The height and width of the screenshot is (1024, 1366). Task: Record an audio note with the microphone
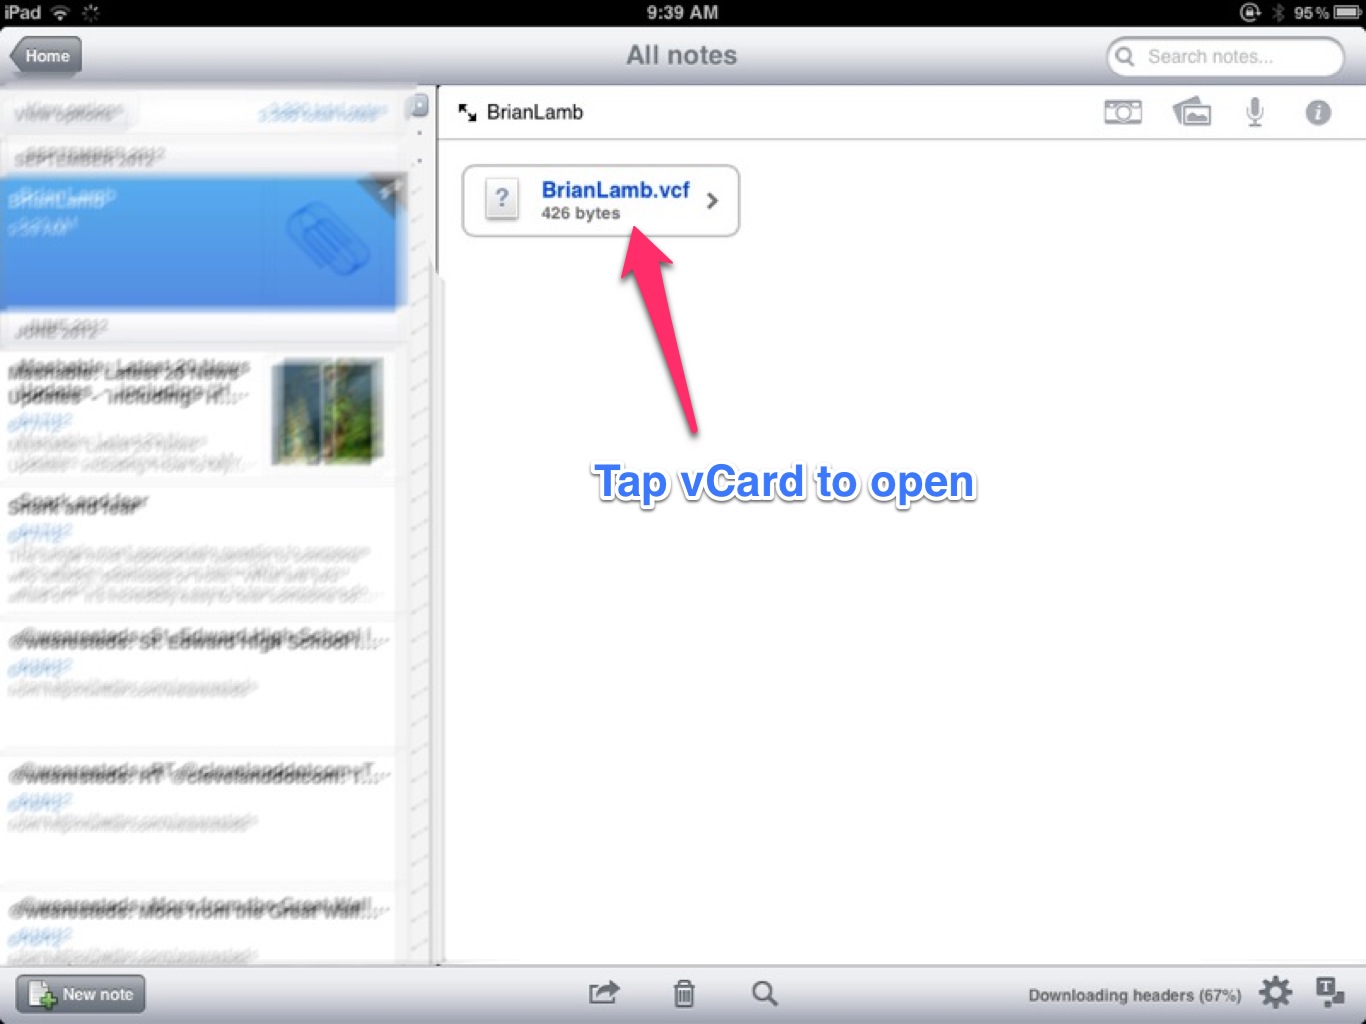[1254, 112]
